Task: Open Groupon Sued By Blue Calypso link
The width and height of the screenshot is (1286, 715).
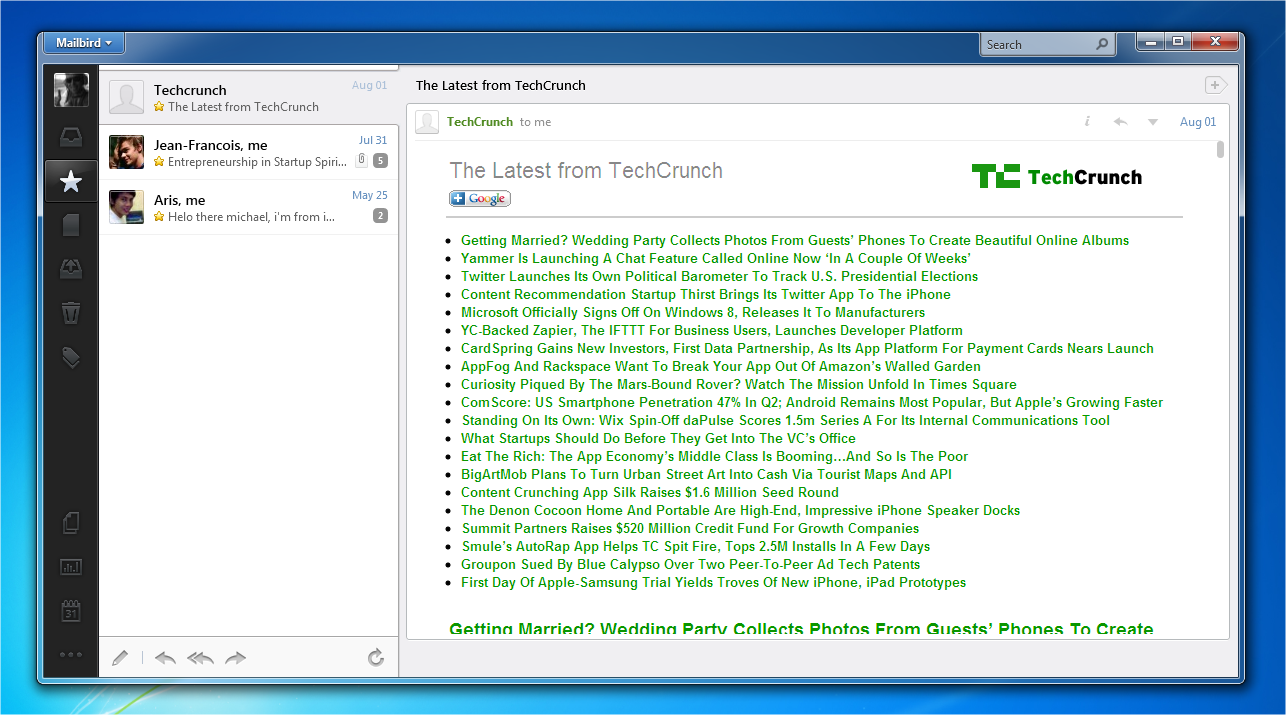Action: (x=691, y=564)
